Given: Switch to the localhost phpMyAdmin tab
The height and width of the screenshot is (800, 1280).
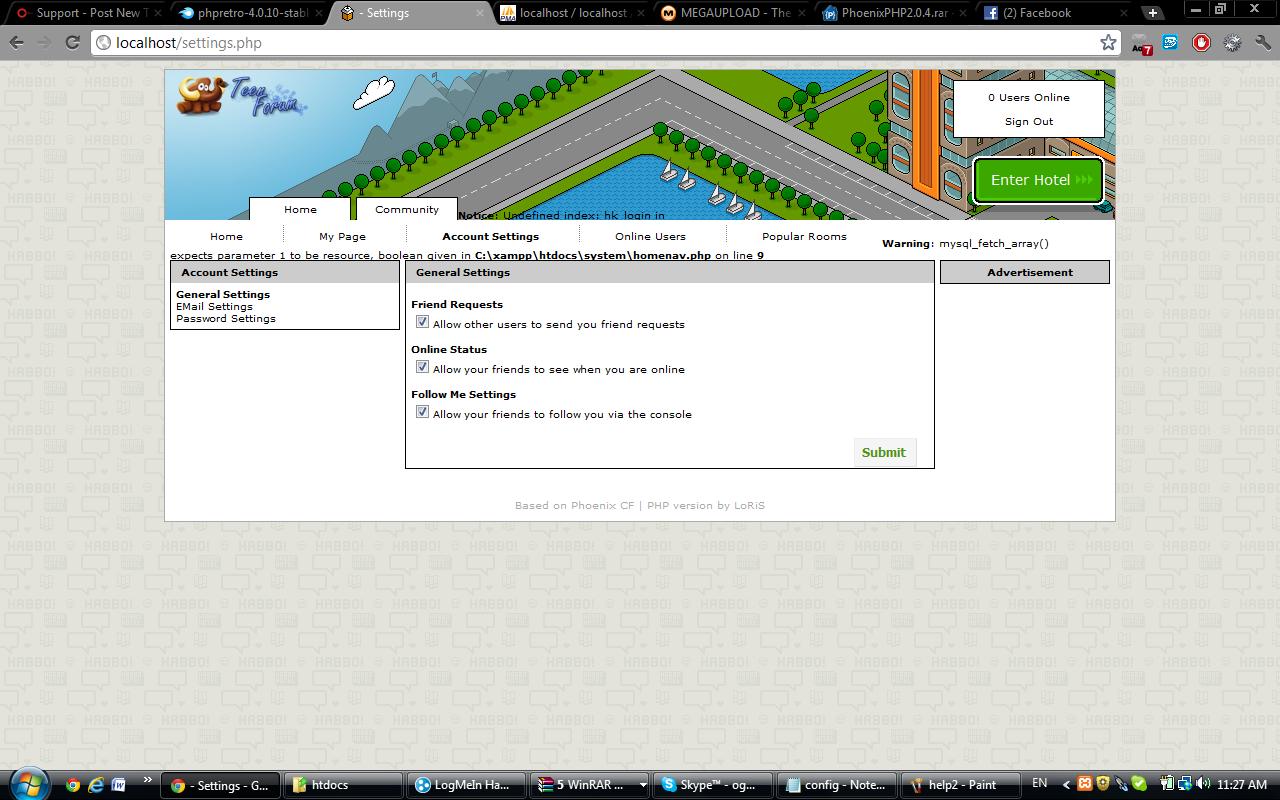Looking at the screenshot, I should pyautogui.click(x=573, y=13).
